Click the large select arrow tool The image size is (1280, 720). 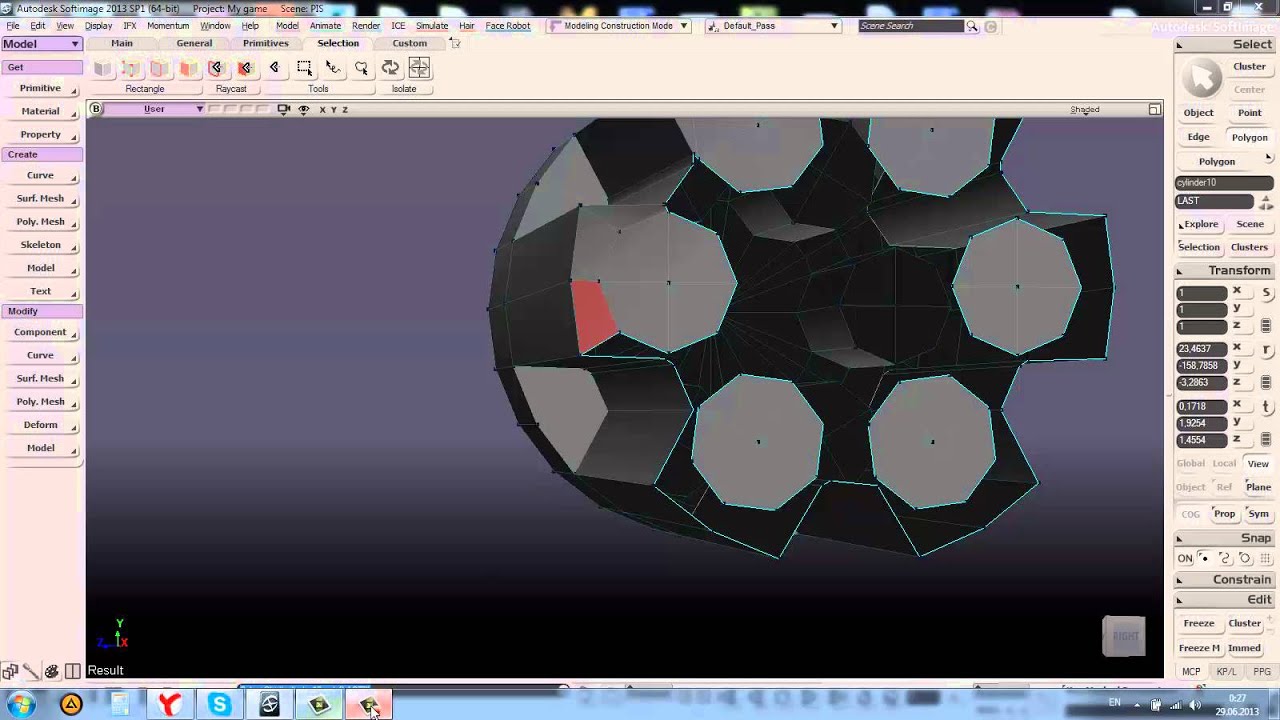(1202, 78)
